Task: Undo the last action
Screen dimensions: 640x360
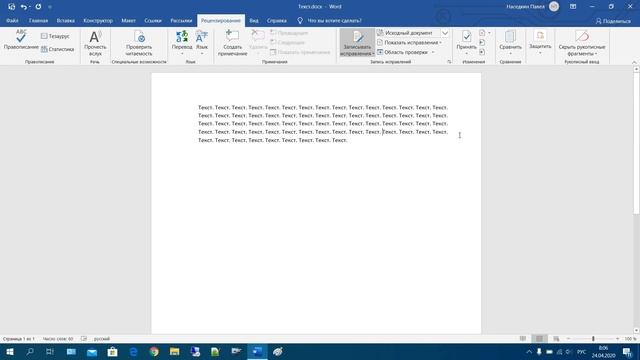Action: tap(24, 7)
